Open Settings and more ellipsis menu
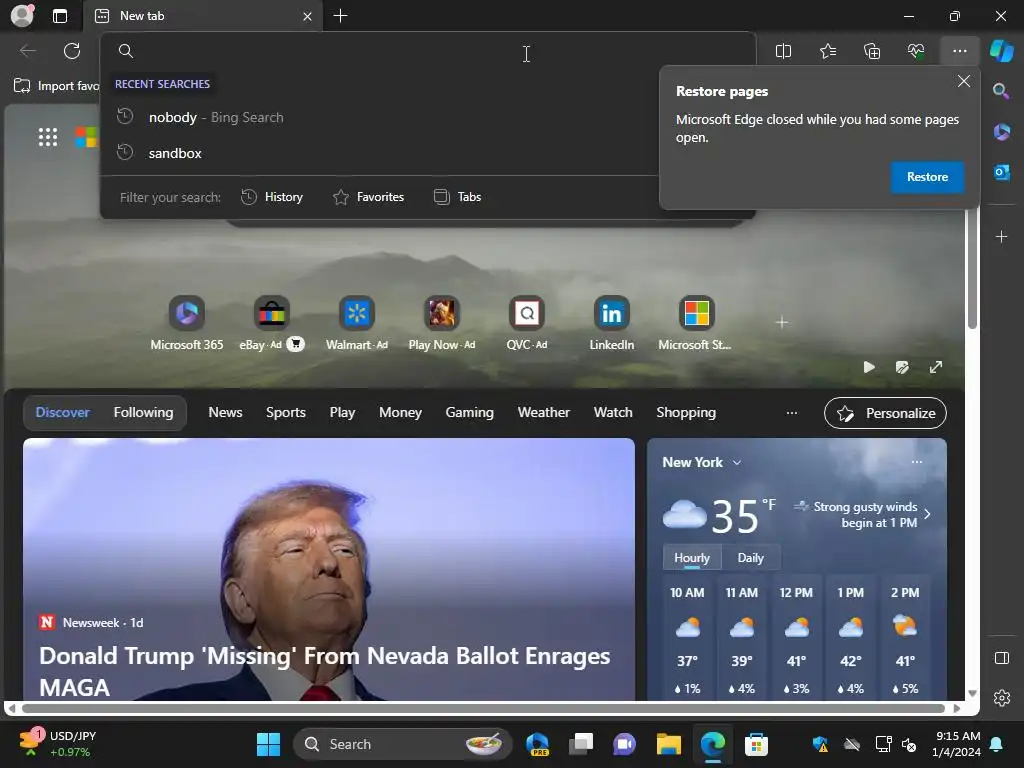 [x=959, y=51]
